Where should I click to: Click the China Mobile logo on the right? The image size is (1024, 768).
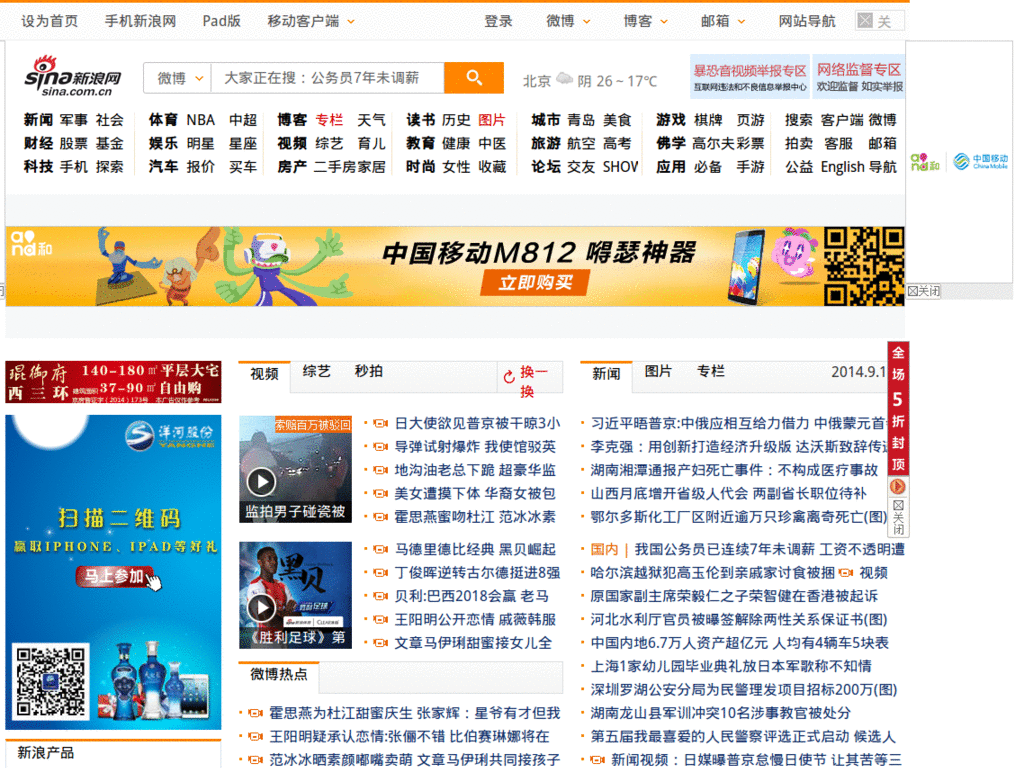click(983, 163)
